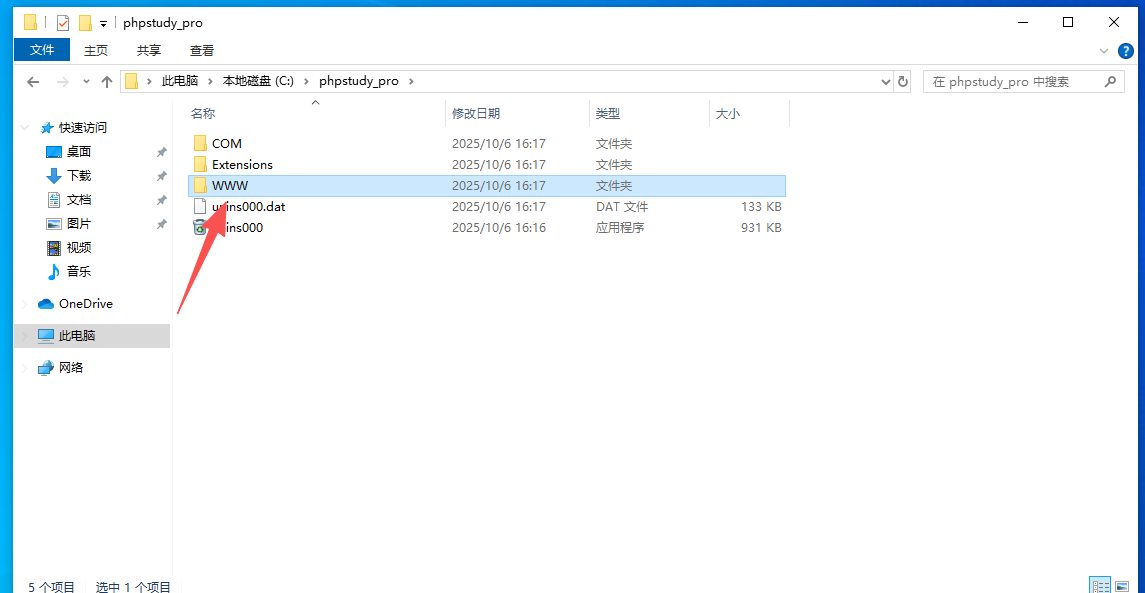Open the COM folder icon
The width and height of the screenshot is (1145, 593).
tap(200, 143)
